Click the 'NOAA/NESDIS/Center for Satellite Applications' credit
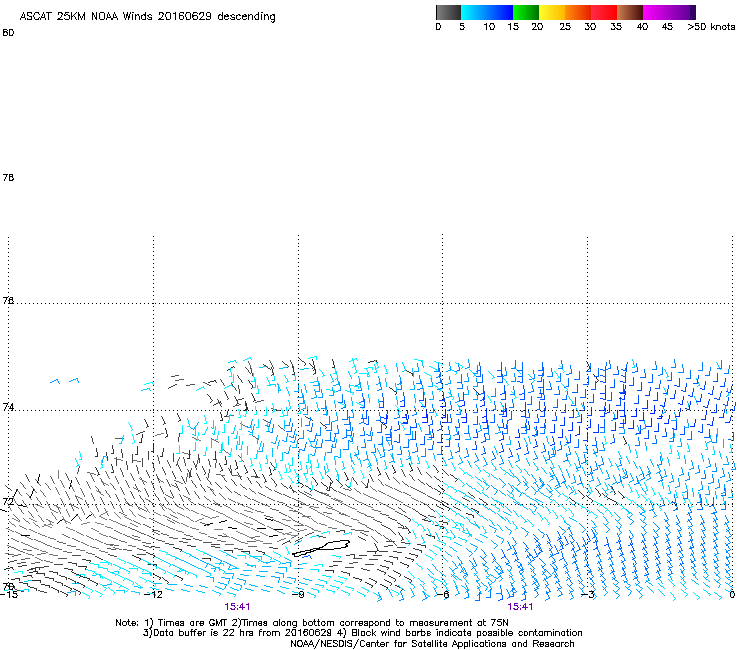 click(432, 644)
